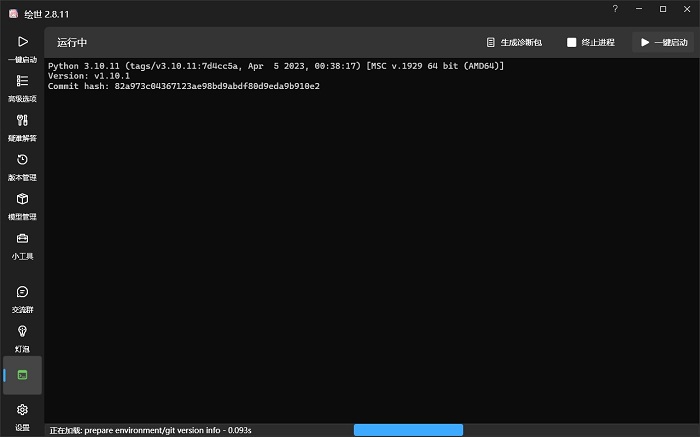
Task: Select the green console icon in sidebar
Action: pyautogui.click(x=22, y=375)
